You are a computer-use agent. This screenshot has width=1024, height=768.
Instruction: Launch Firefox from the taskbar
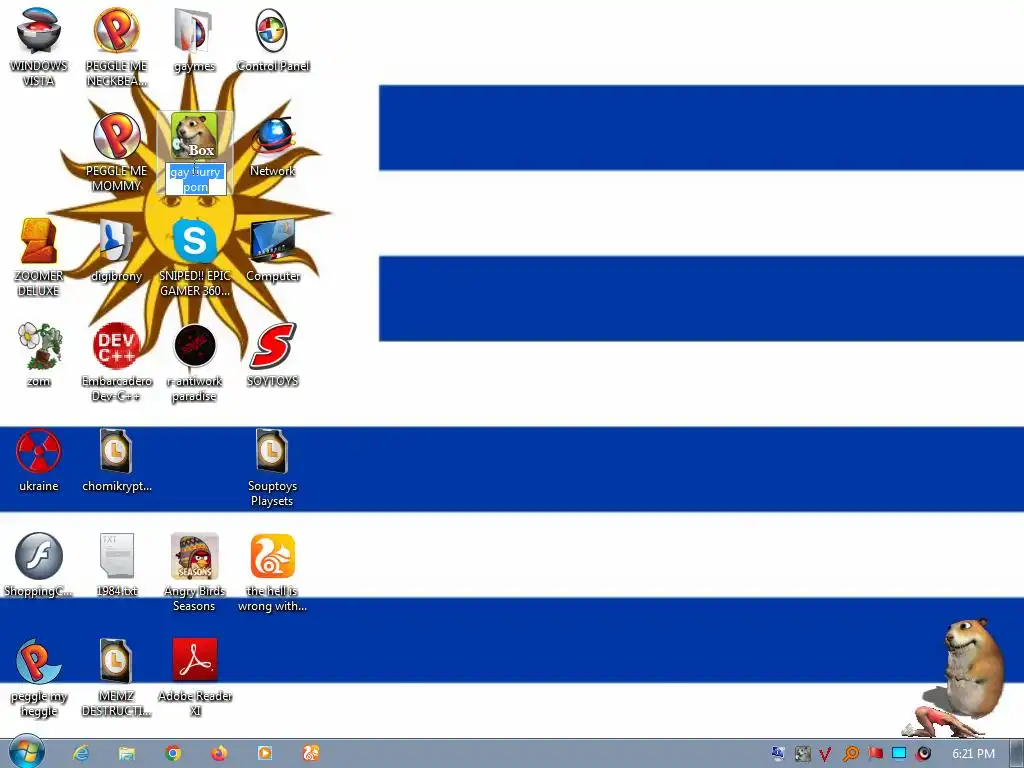[x=219, y=753]
